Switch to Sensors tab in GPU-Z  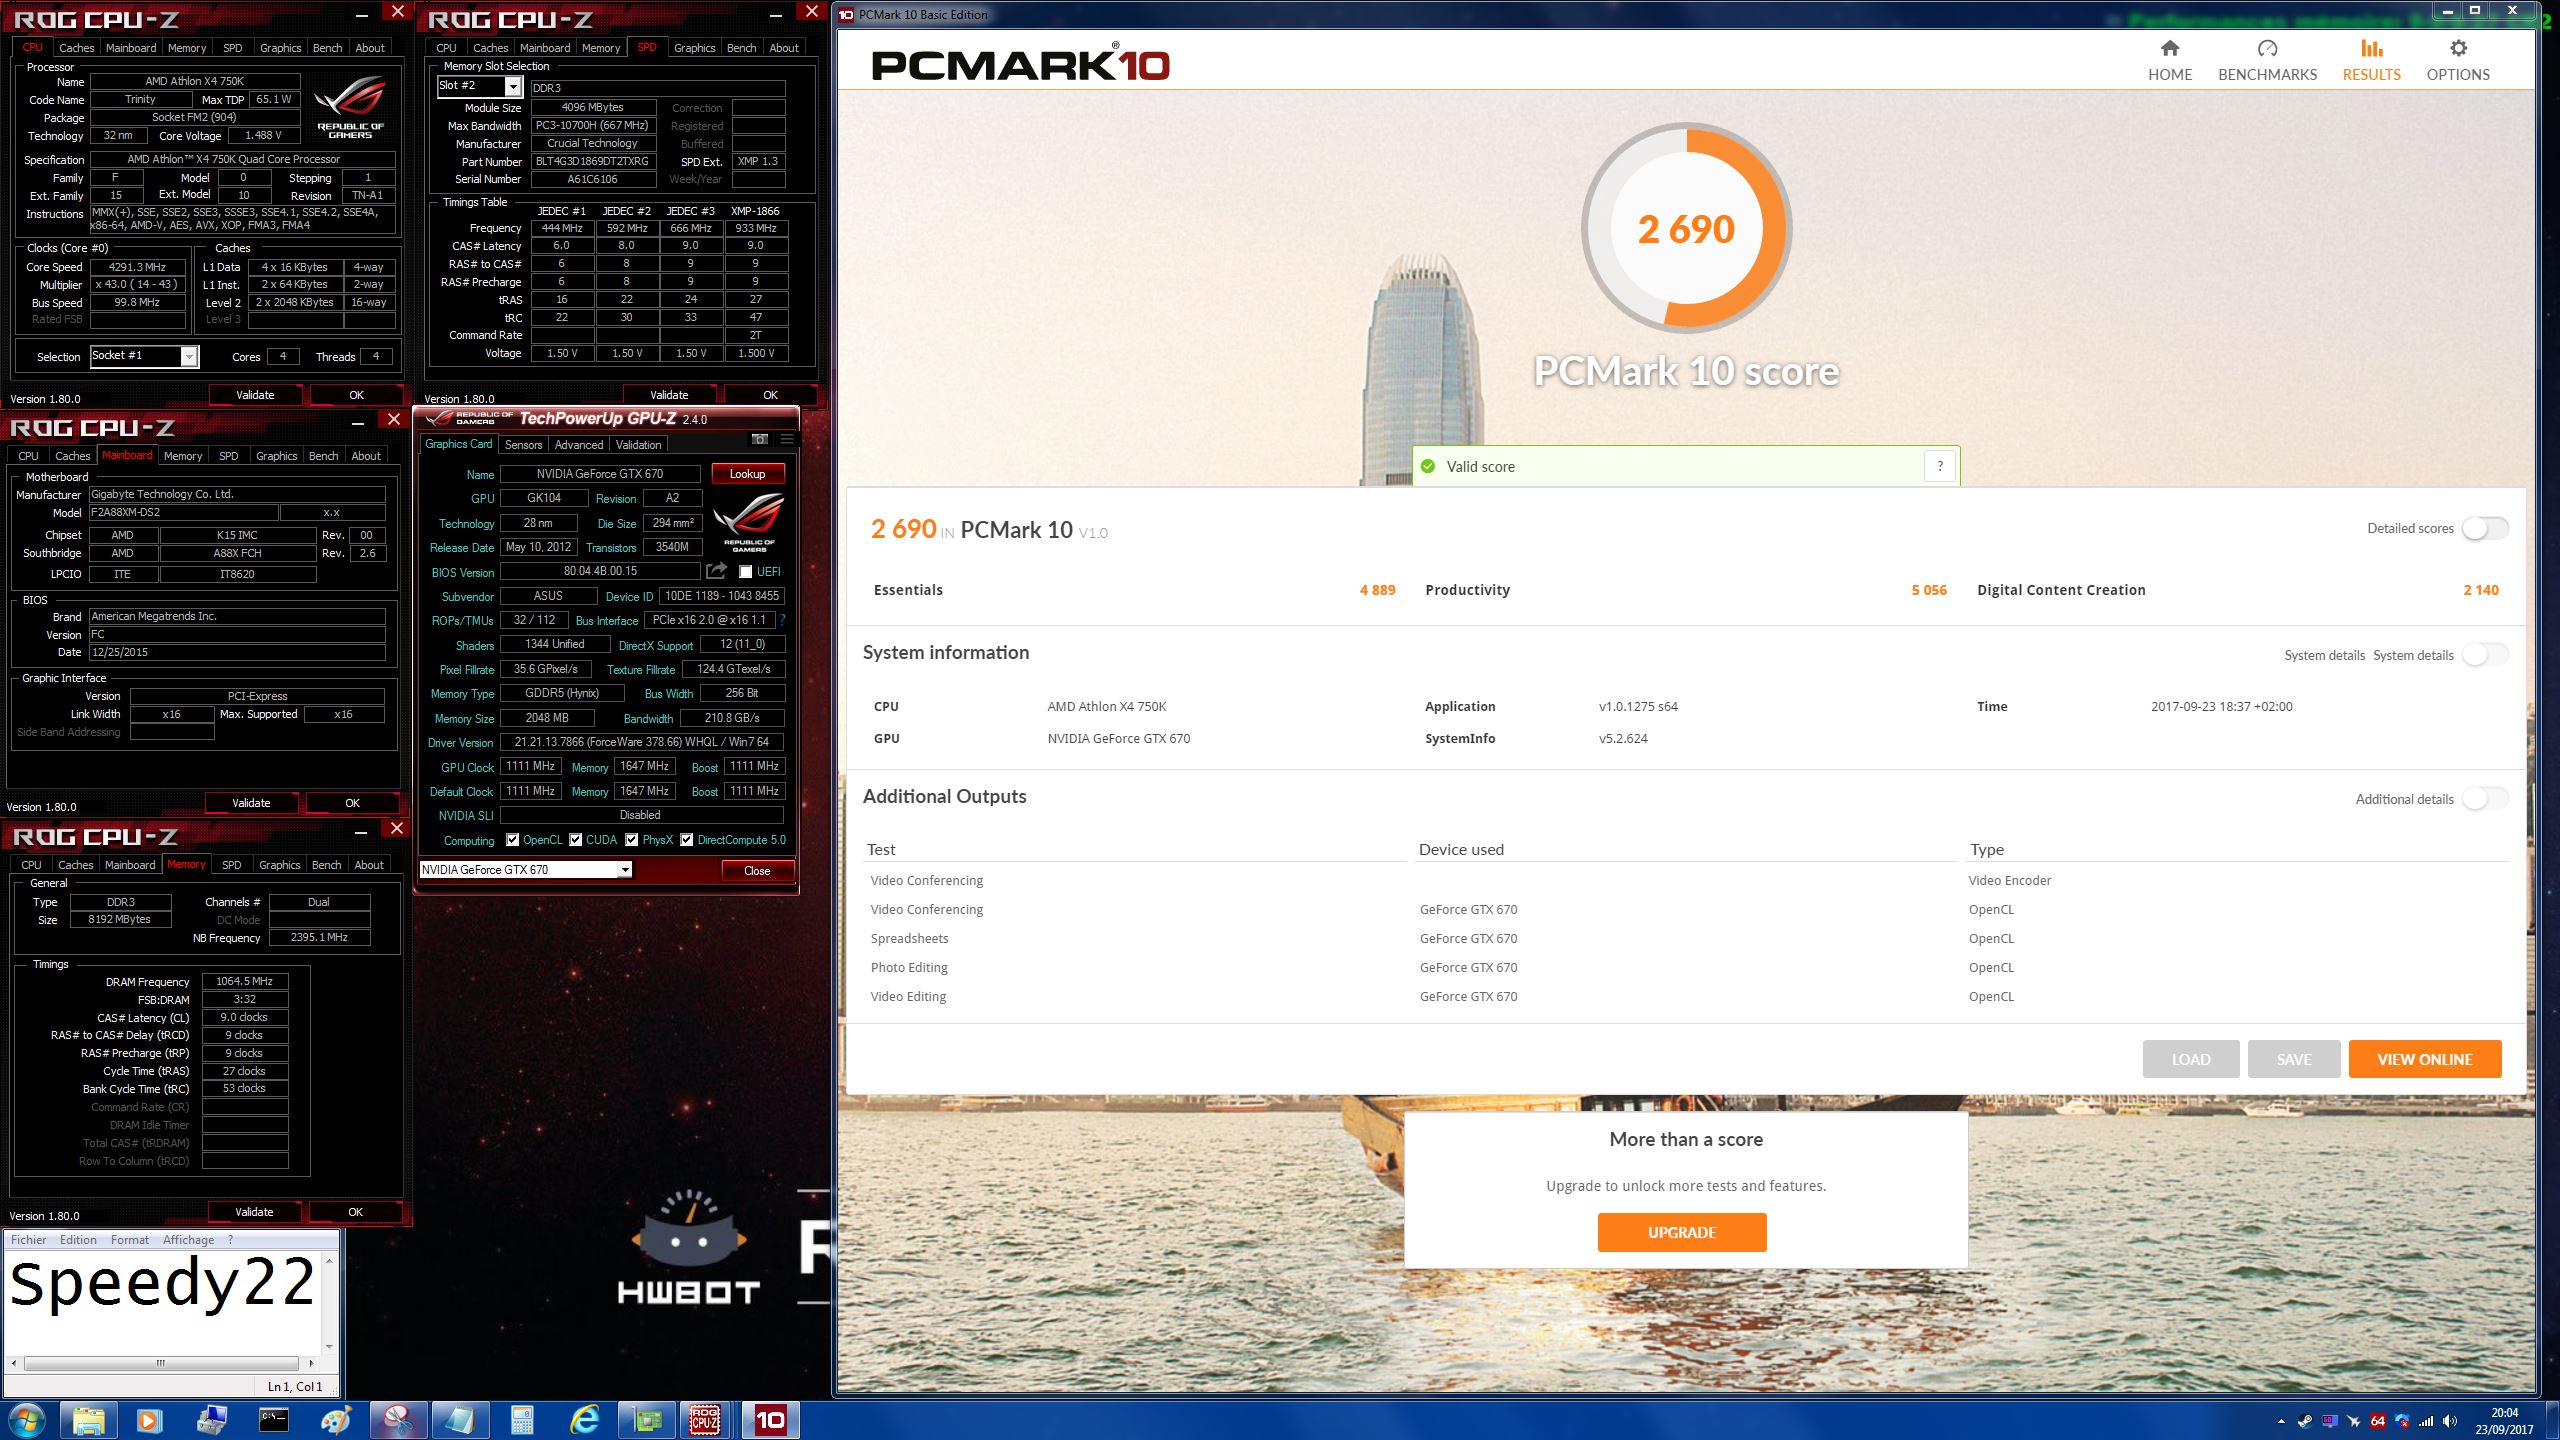tap(523, 445)
